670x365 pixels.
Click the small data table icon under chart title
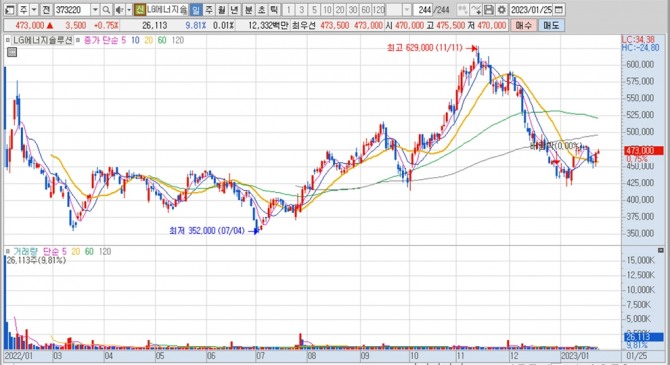12,53
